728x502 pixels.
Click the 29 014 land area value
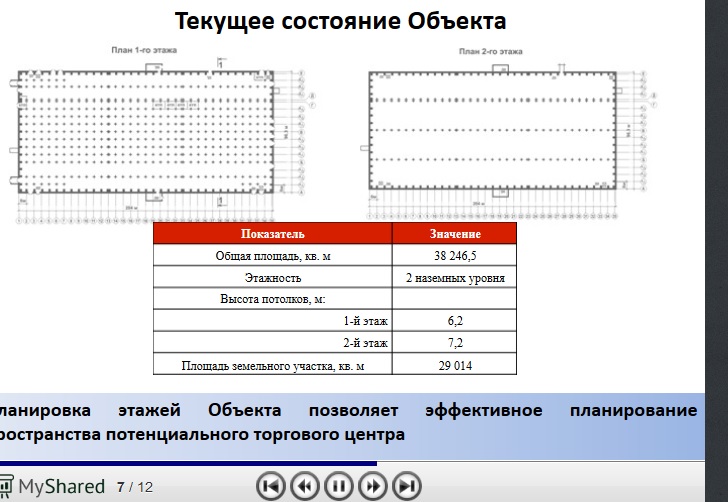455,365
